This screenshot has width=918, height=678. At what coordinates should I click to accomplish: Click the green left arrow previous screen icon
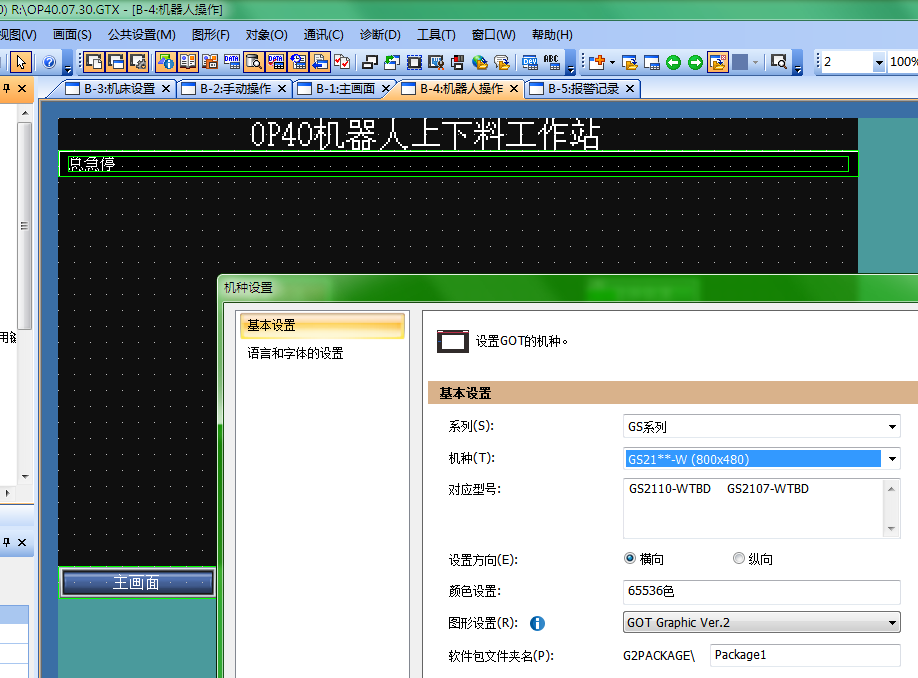click(x=674, y=62)
